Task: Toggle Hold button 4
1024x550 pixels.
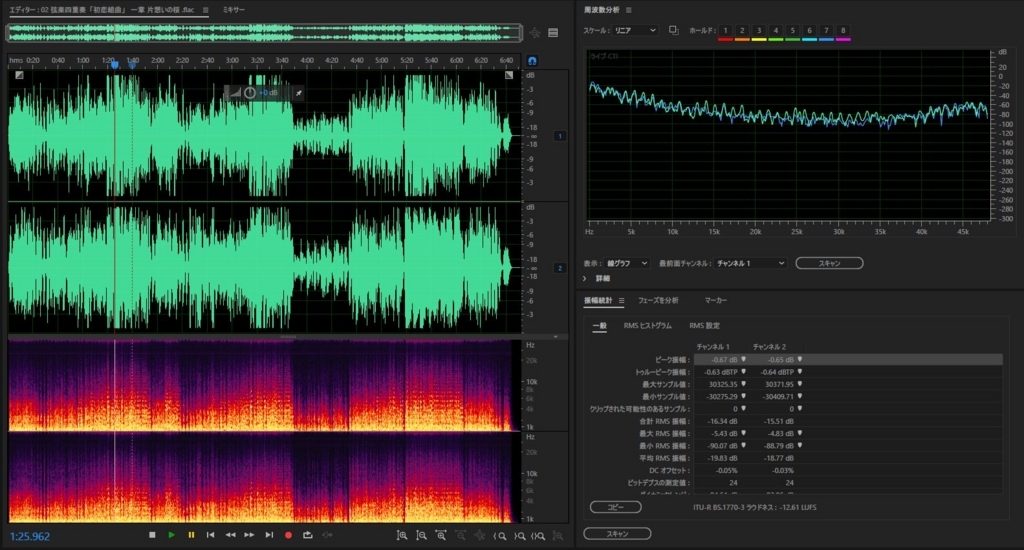Action: coord(776,31)
